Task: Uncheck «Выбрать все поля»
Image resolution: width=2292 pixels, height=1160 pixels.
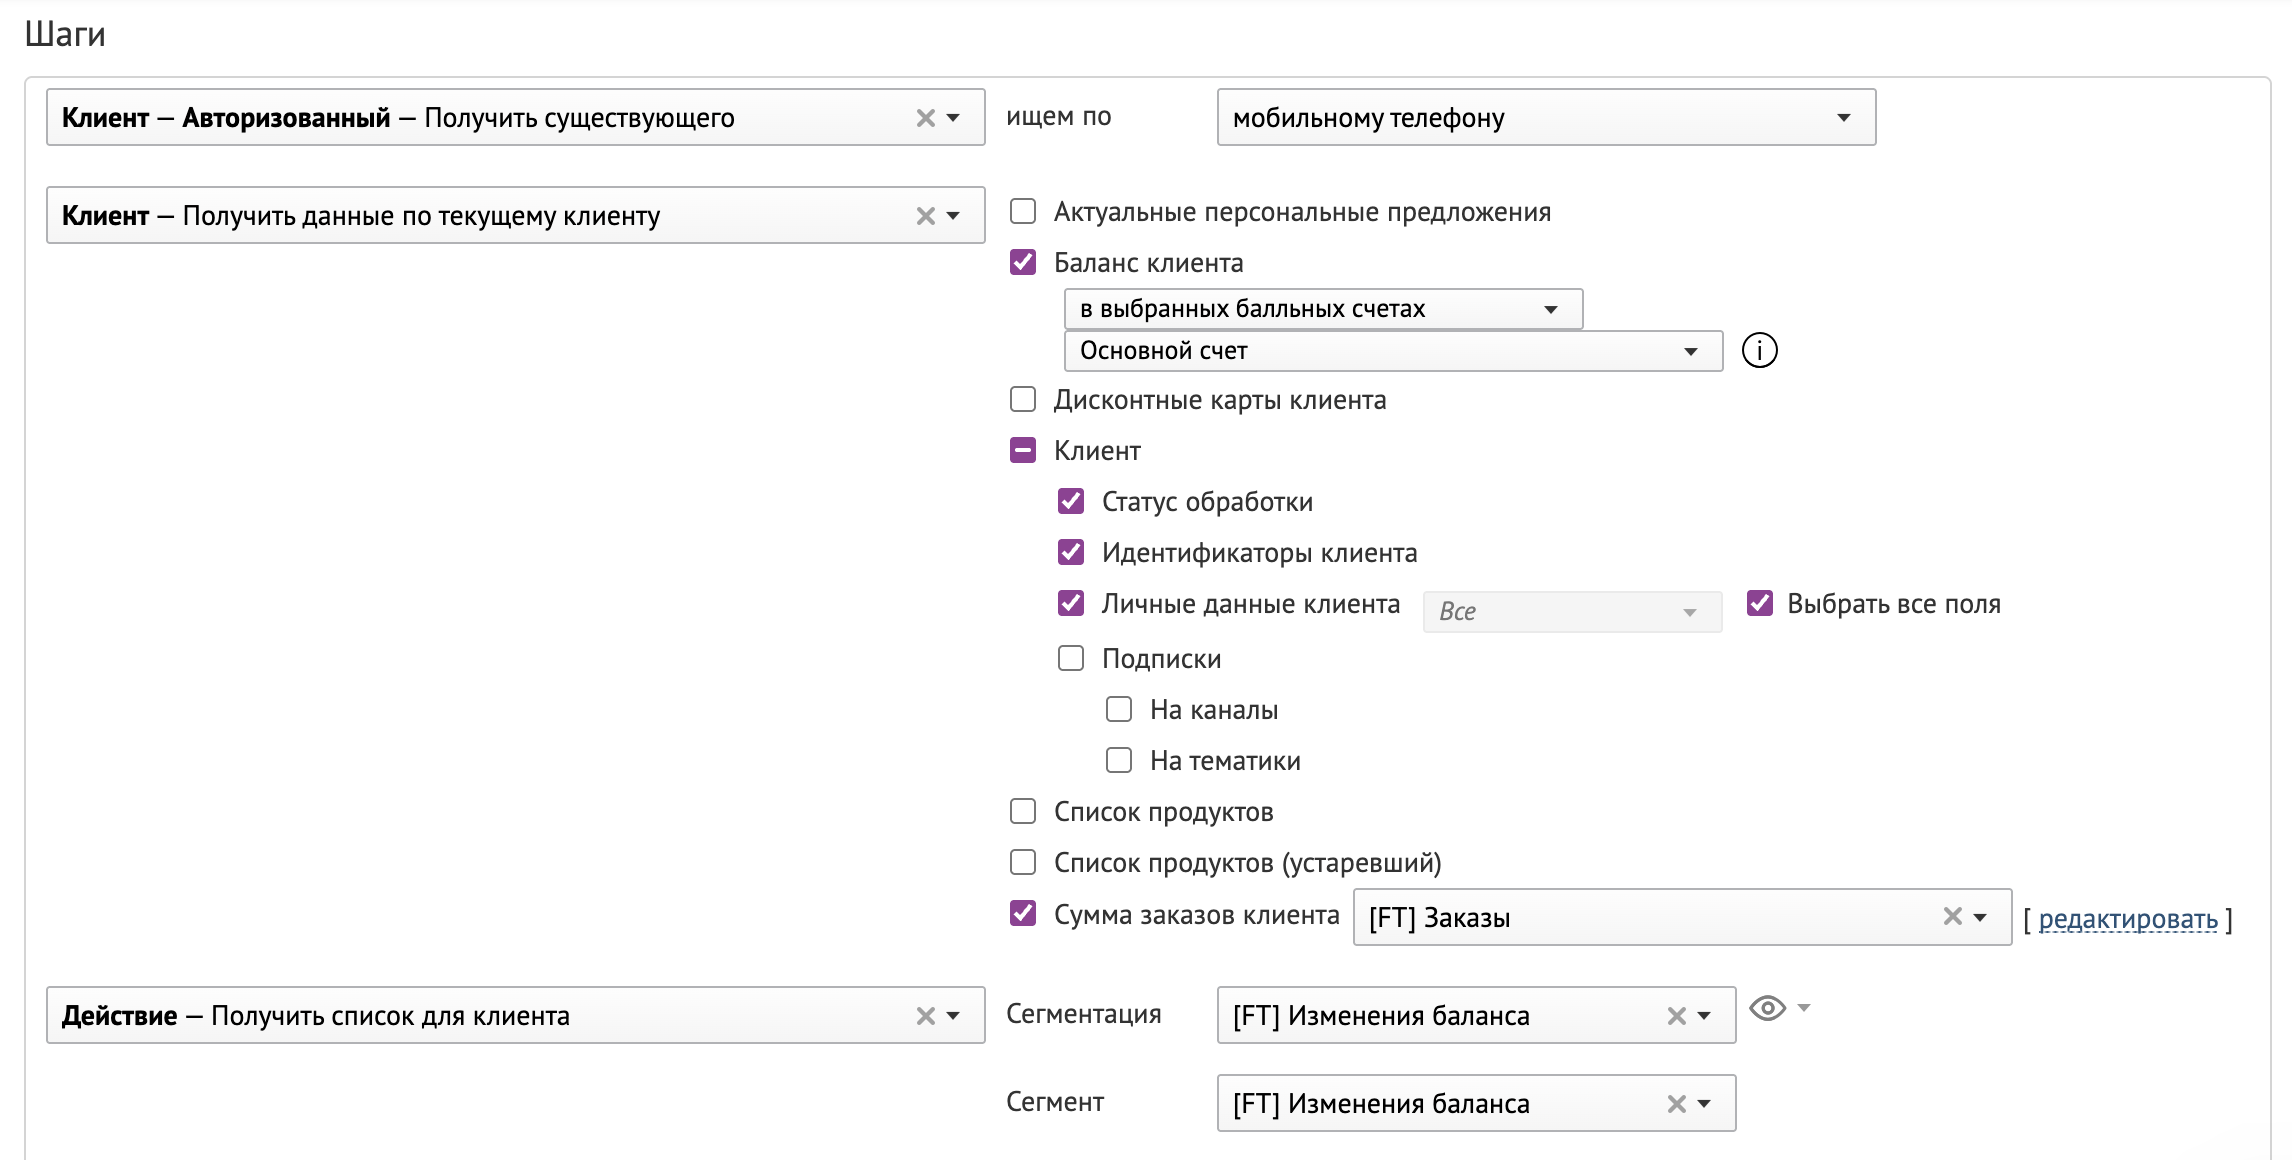Action: pos(1758,604)
